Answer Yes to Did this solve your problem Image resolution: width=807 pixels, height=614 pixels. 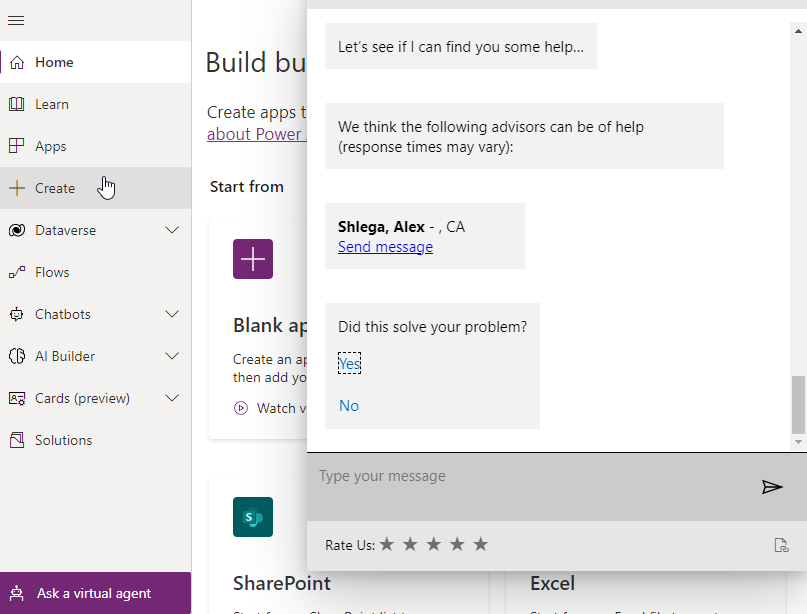click(x=349, y=363)
